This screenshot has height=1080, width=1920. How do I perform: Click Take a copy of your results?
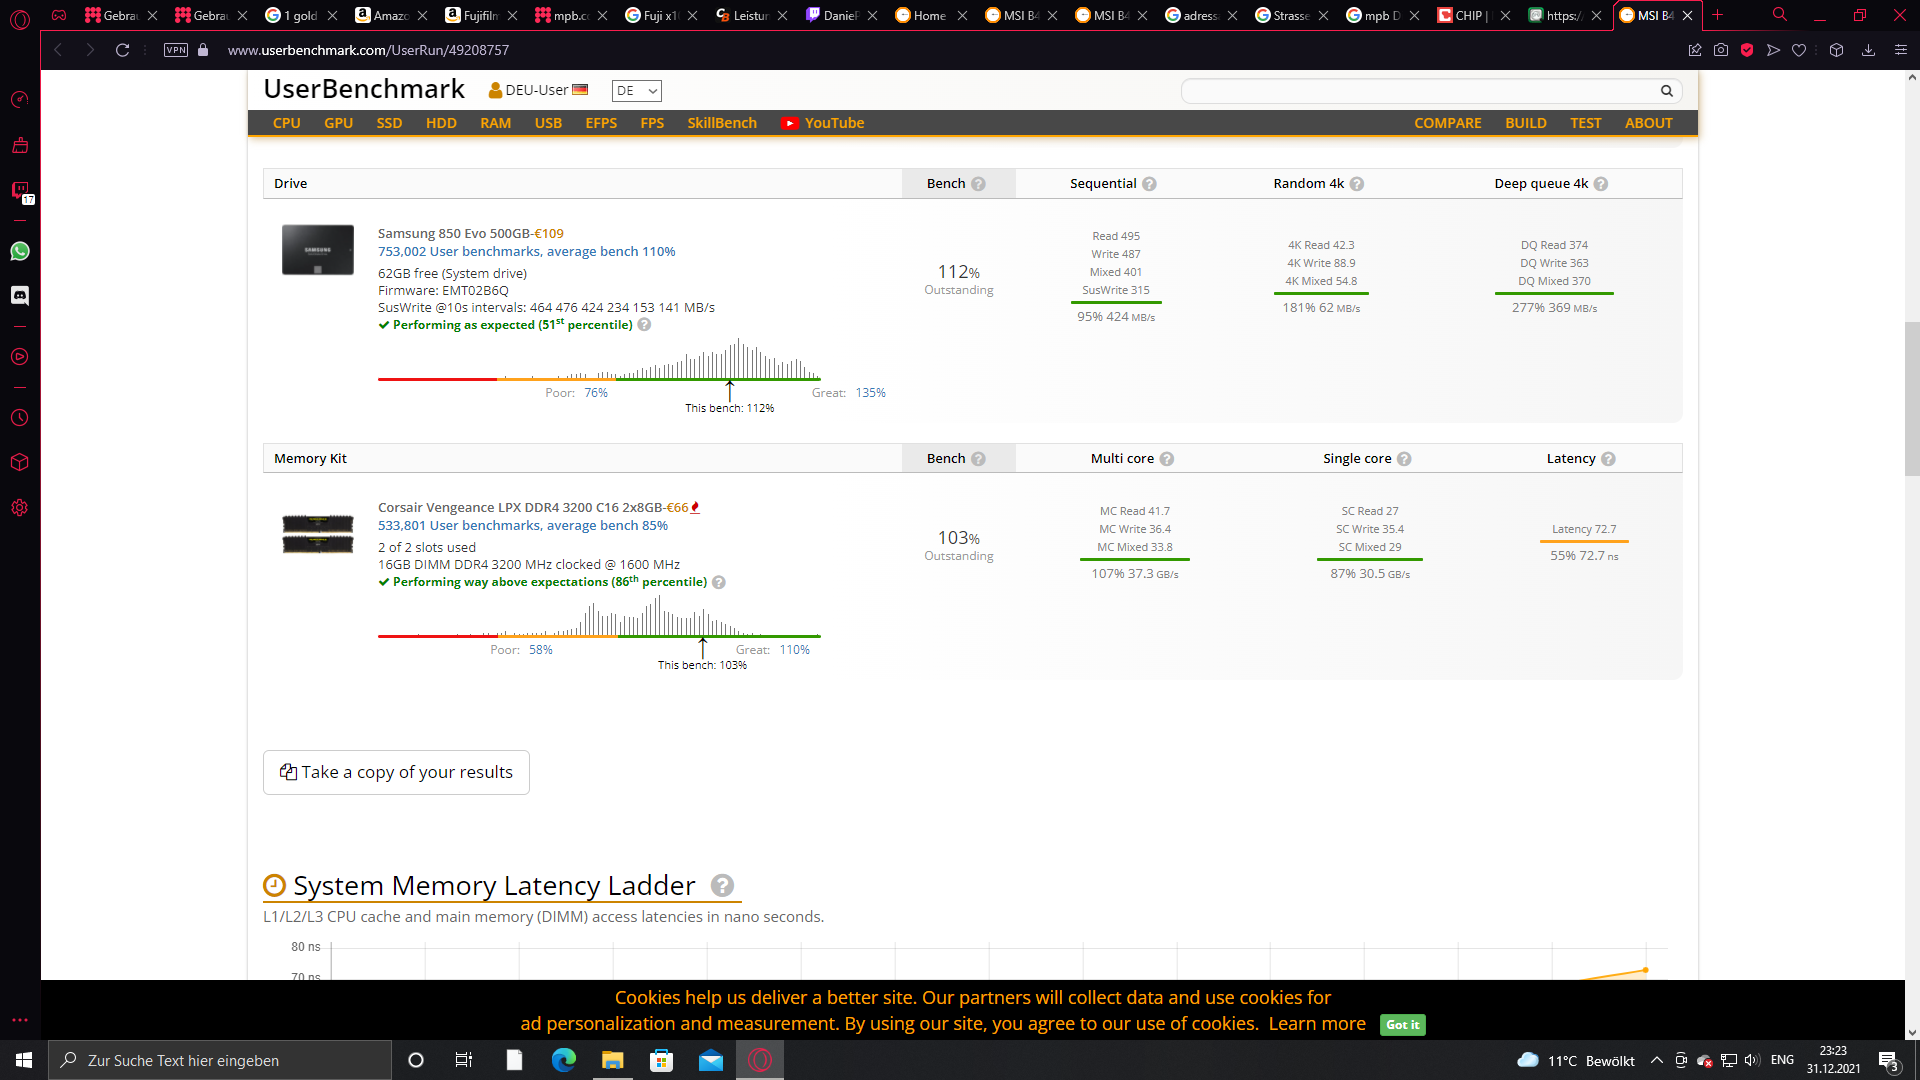coord(396,772)
